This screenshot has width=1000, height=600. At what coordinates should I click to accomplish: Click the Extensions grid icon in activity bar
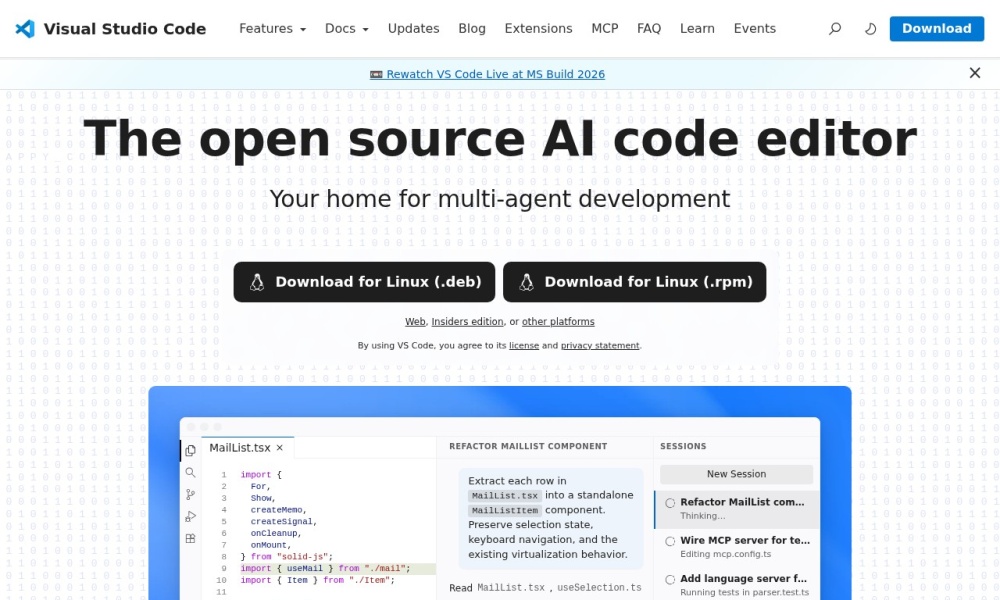tap(190, 539)
